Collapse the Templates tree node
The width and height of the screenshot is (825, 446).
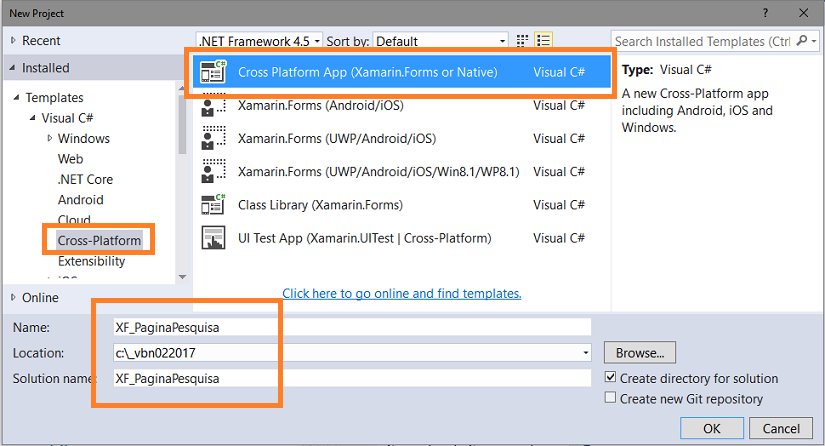[16, 97]
